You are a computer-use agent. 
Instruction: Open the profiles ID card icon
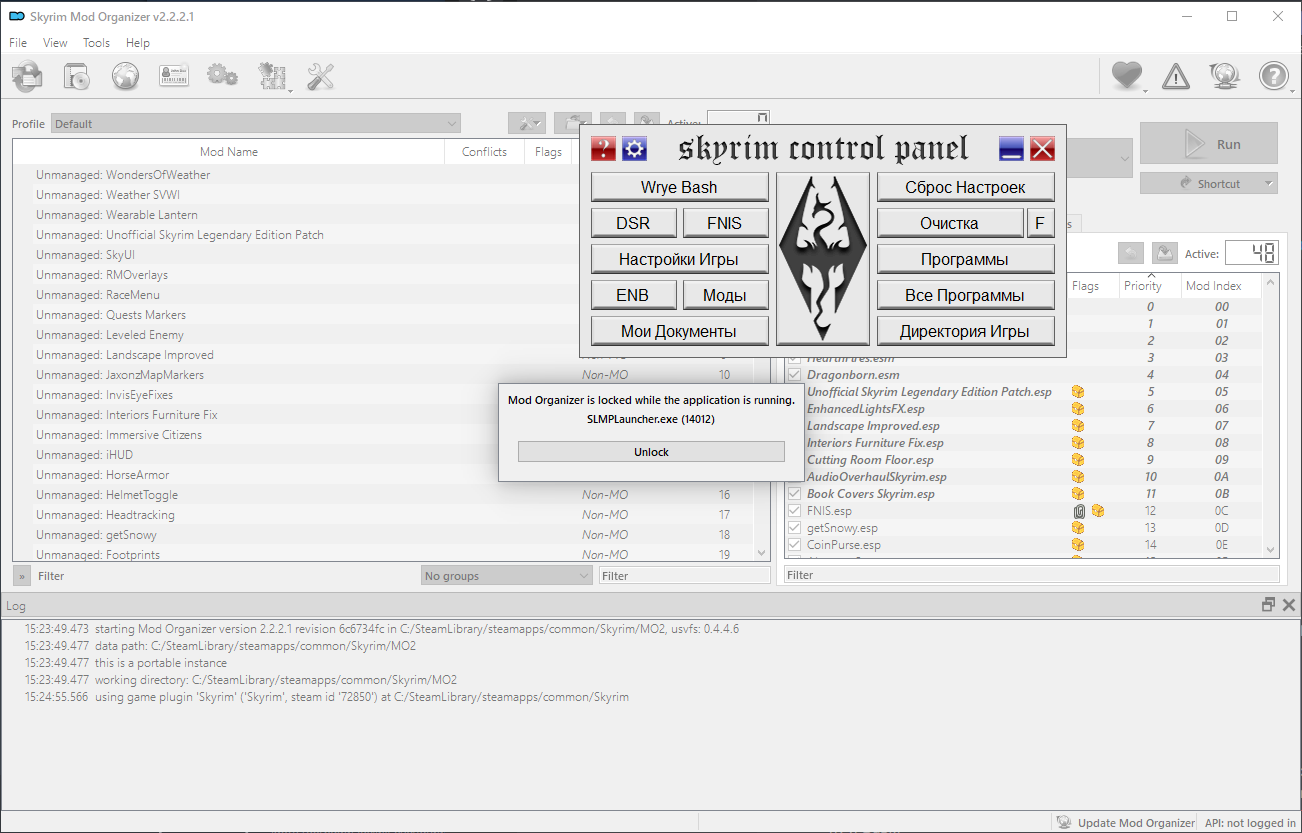click(174, 76)
